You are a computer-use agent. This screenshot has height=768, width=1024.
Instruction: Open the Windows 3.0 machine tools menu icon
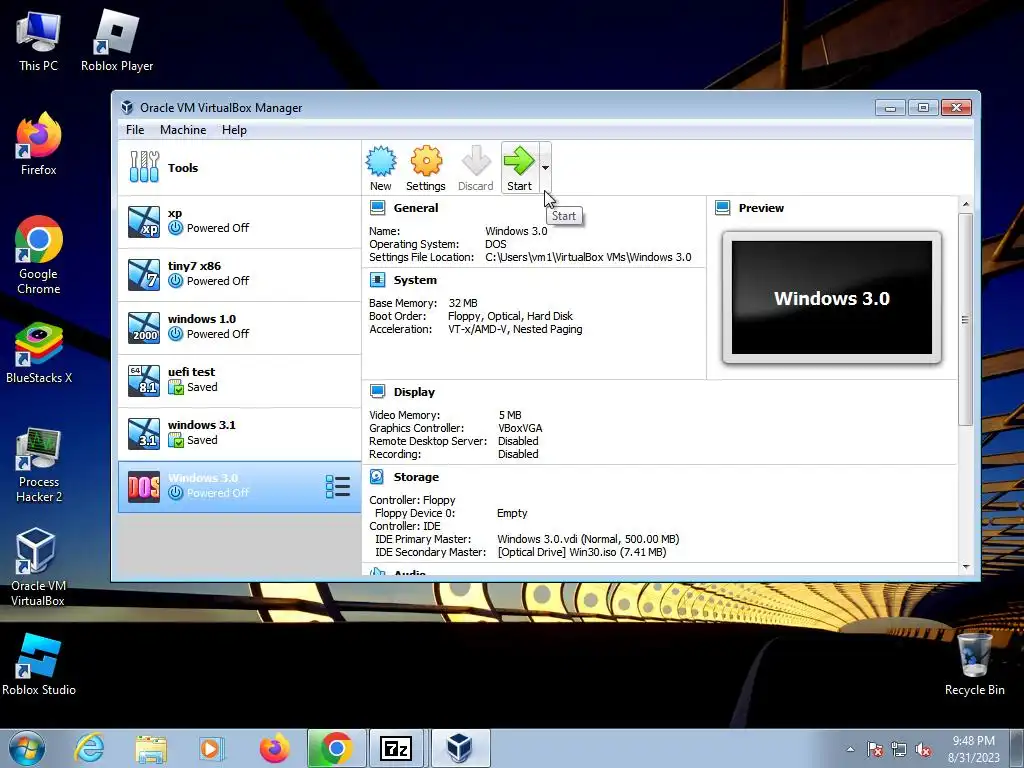338,487
